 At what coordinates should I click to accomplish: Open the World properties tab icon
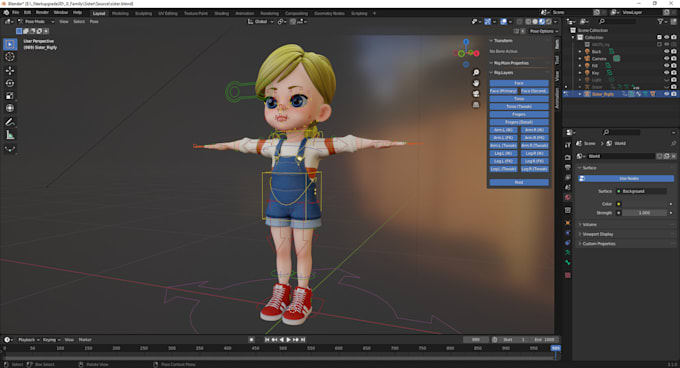568,197
